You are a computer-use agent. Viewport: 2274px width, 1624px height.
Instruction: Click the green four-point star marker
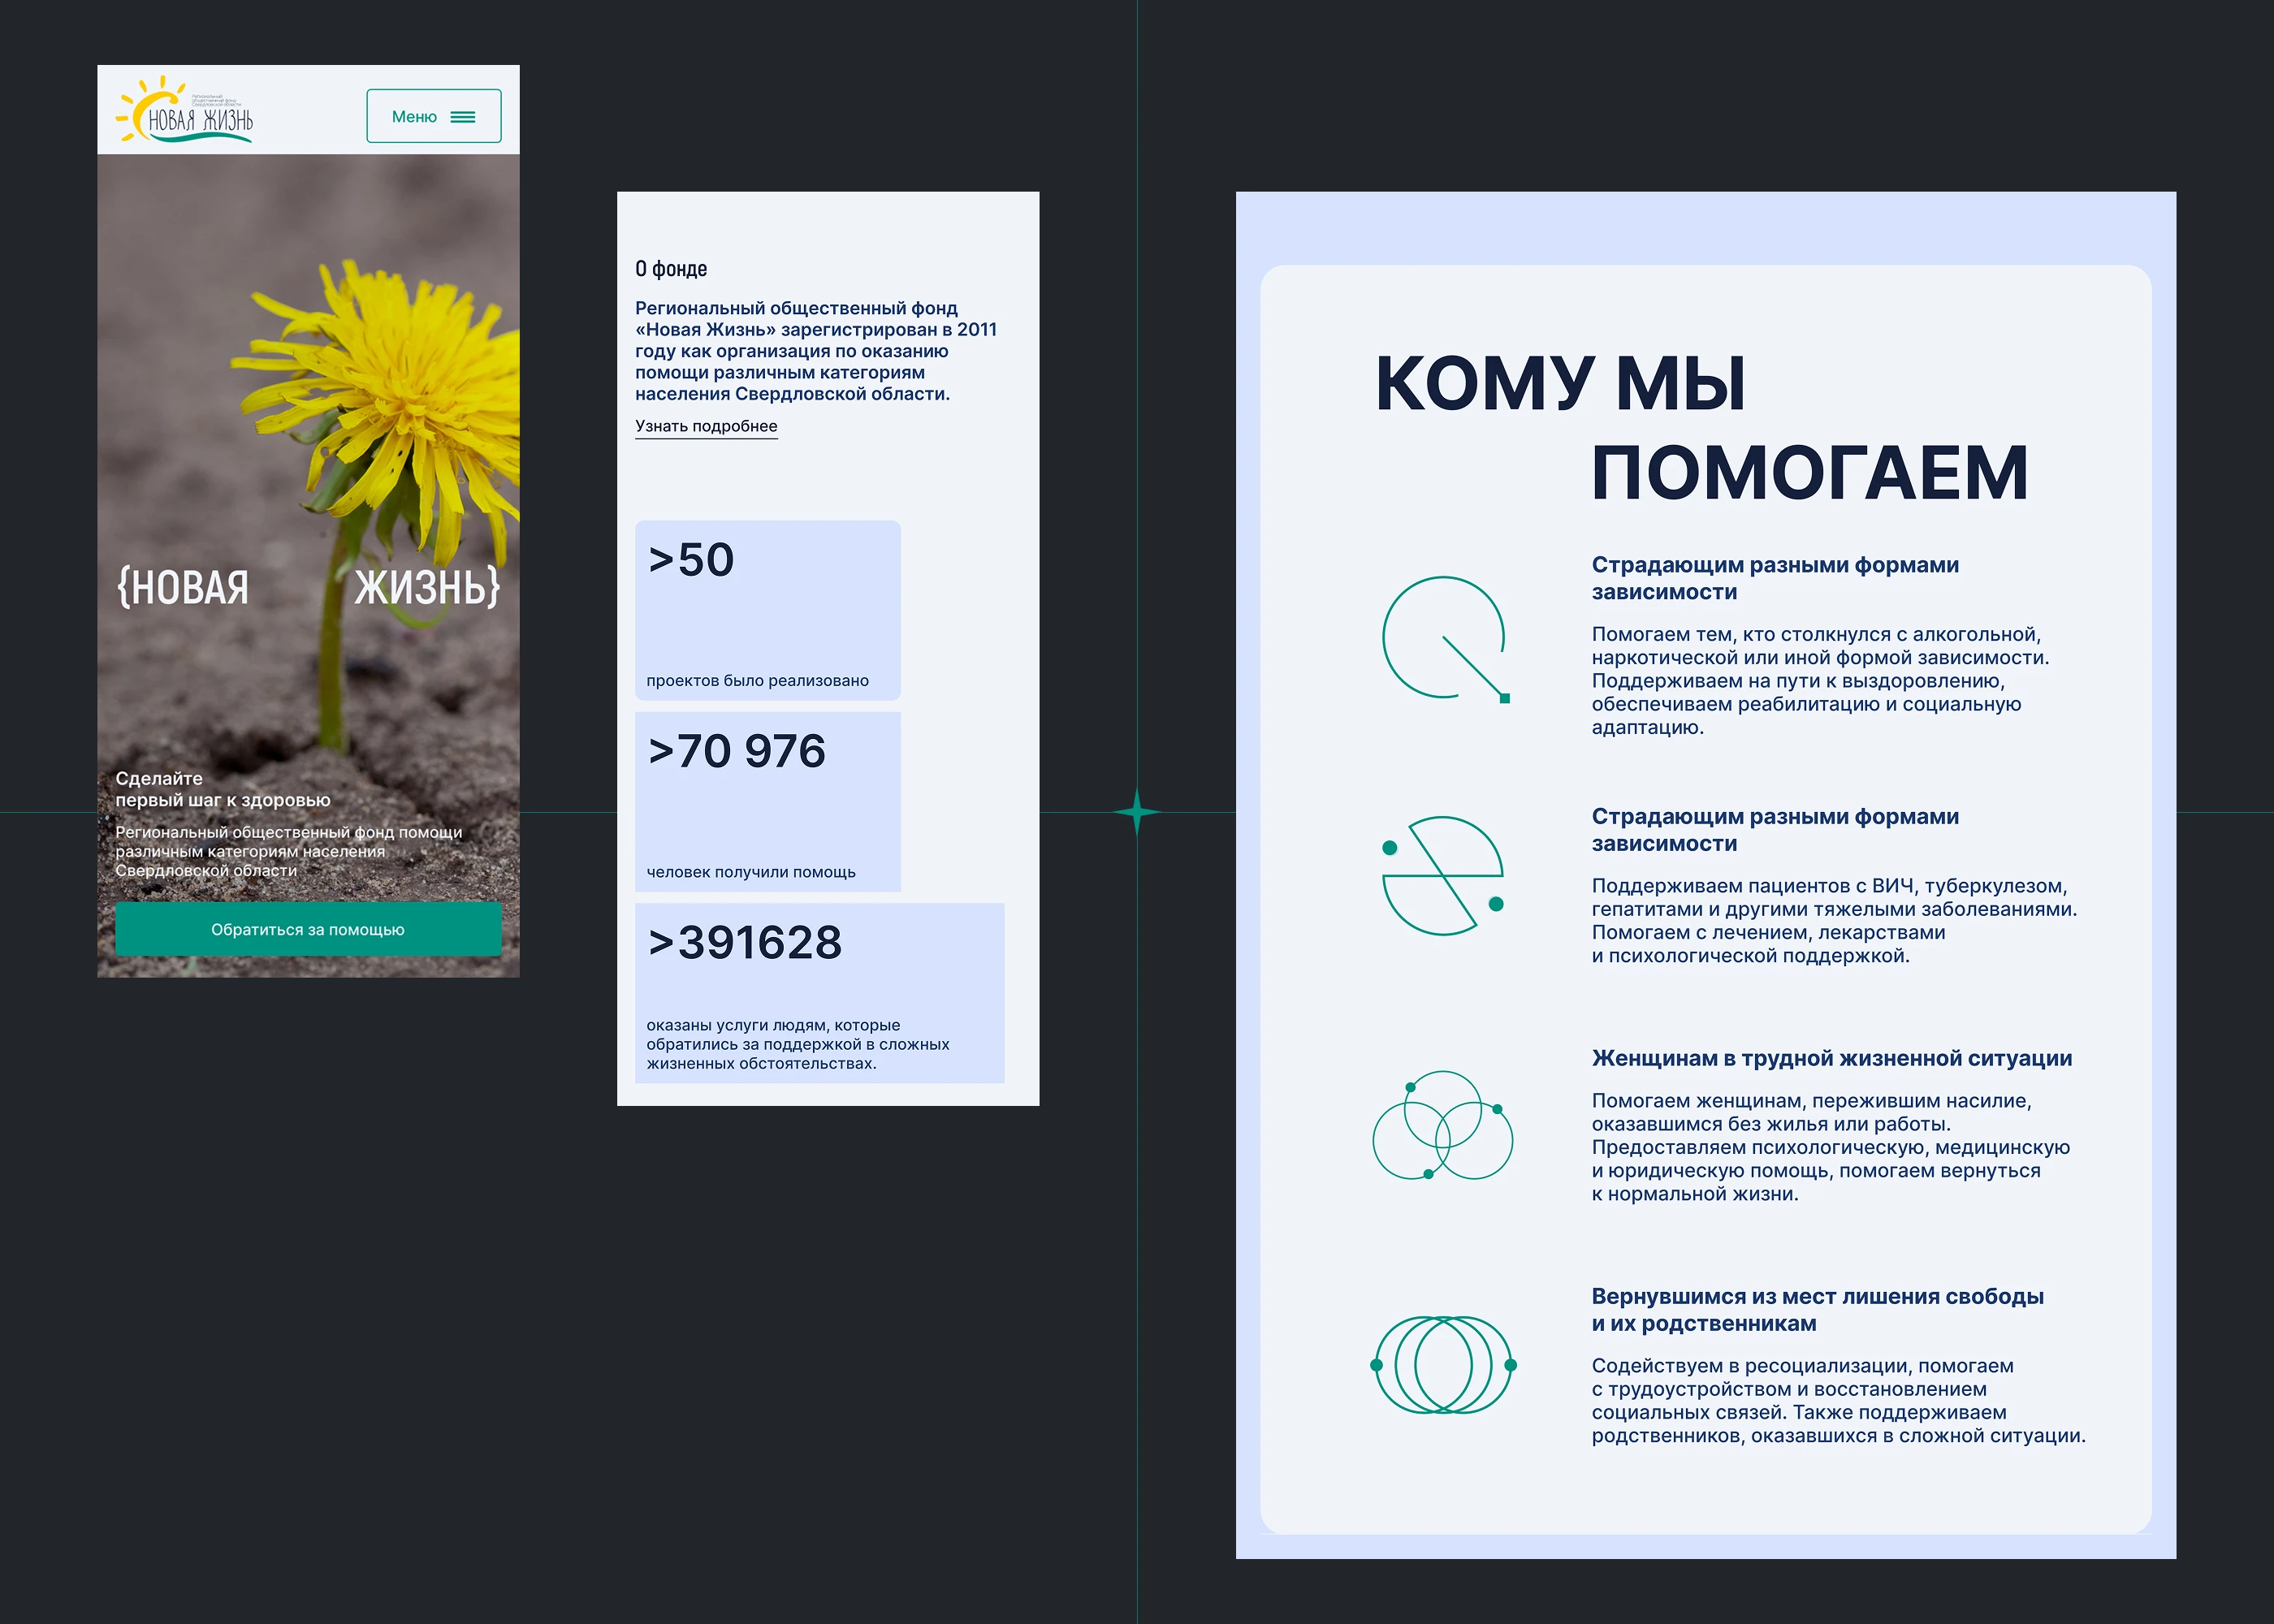pos(1137,812)
